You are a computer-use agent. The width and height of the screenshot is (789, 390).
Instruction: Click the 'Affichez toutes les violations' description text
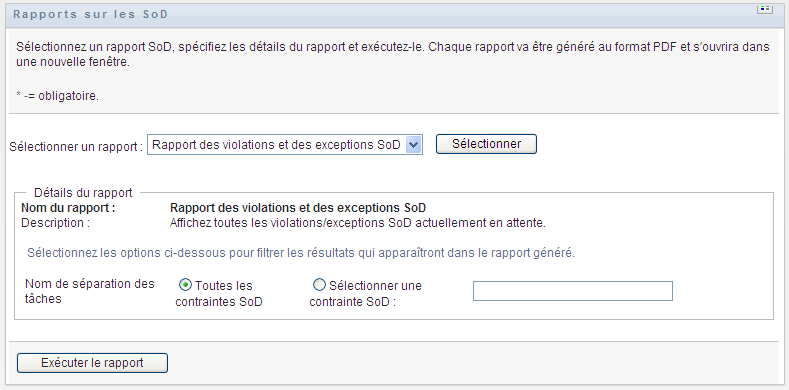358,223
